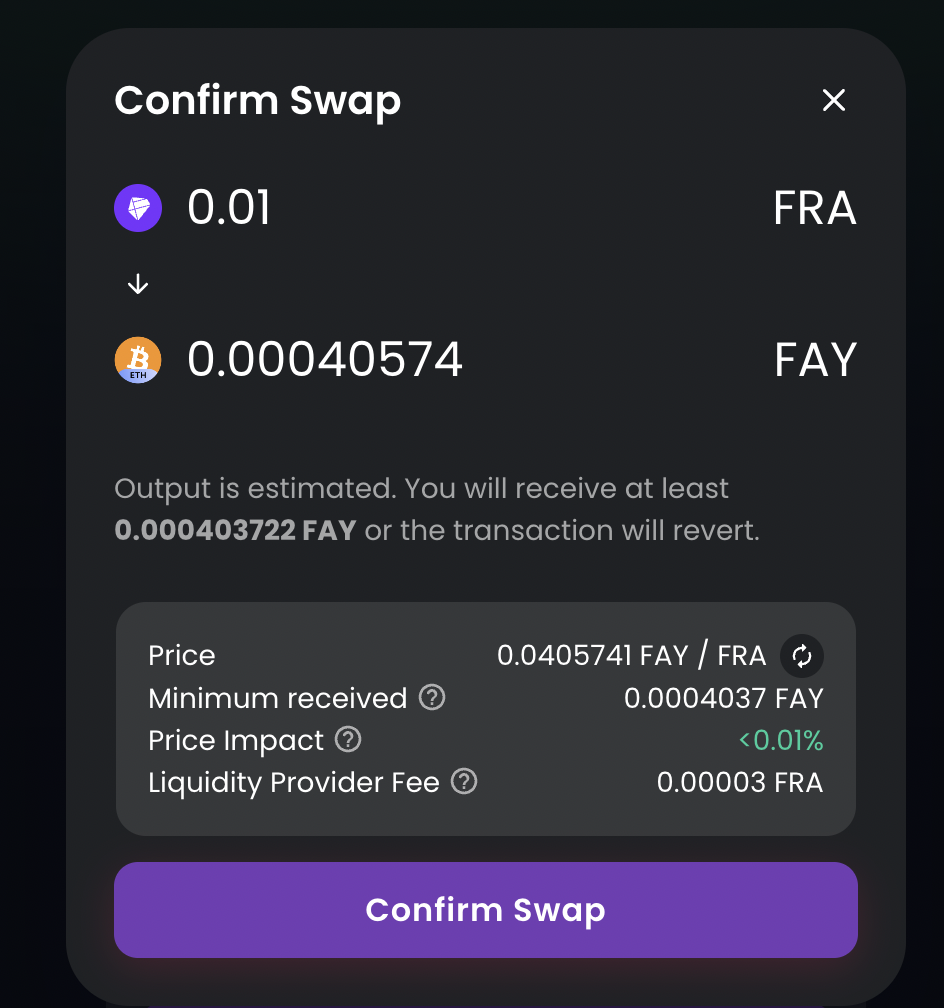
Task: Open the Minimum received help tooltip icon
Action: click(432, 697)
